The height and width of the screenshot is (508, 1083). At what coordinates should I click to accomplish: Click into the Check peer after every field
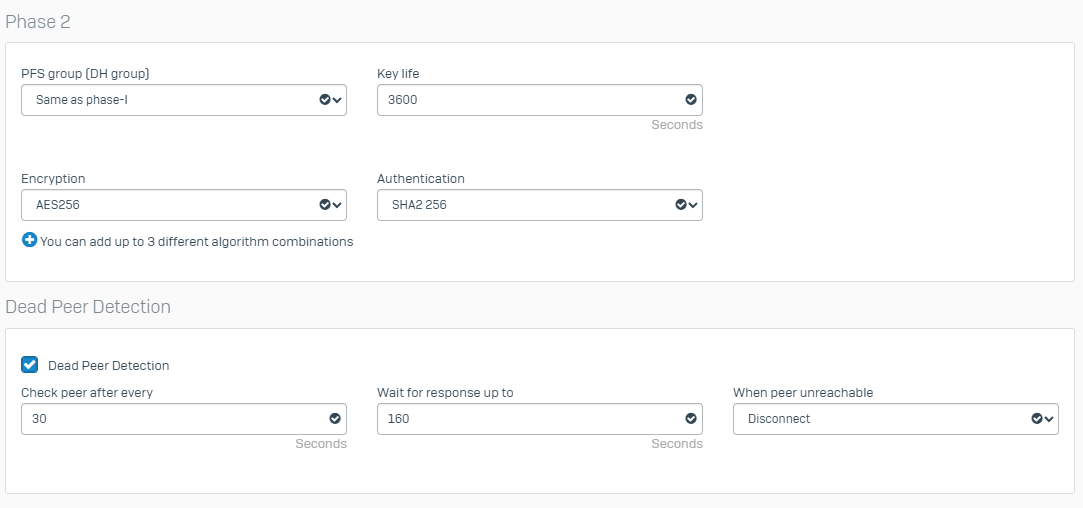tap(170, 419)
